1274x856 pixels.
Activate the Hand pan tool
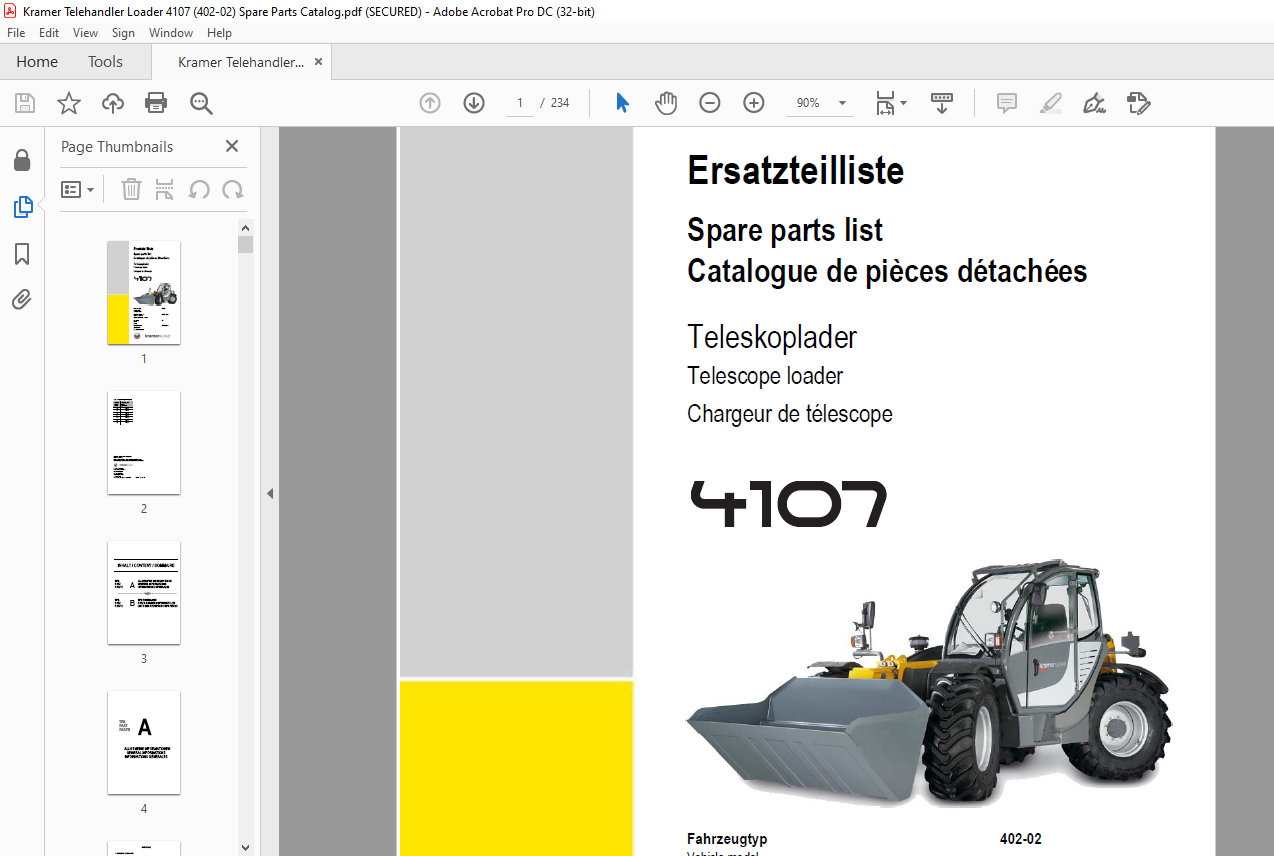[666, 103]
